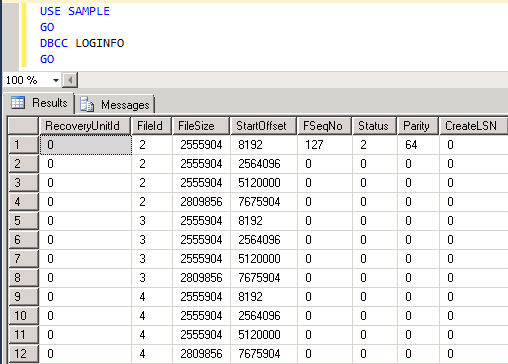Click the select-all corner grid cell

tap(23, 126)
